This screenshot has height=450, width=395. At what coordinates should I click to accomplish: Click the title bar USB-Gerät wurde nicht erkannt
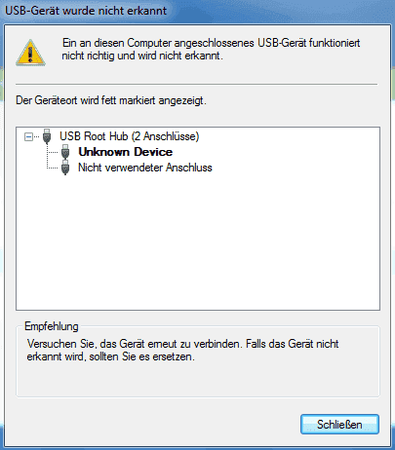(86, 11)
